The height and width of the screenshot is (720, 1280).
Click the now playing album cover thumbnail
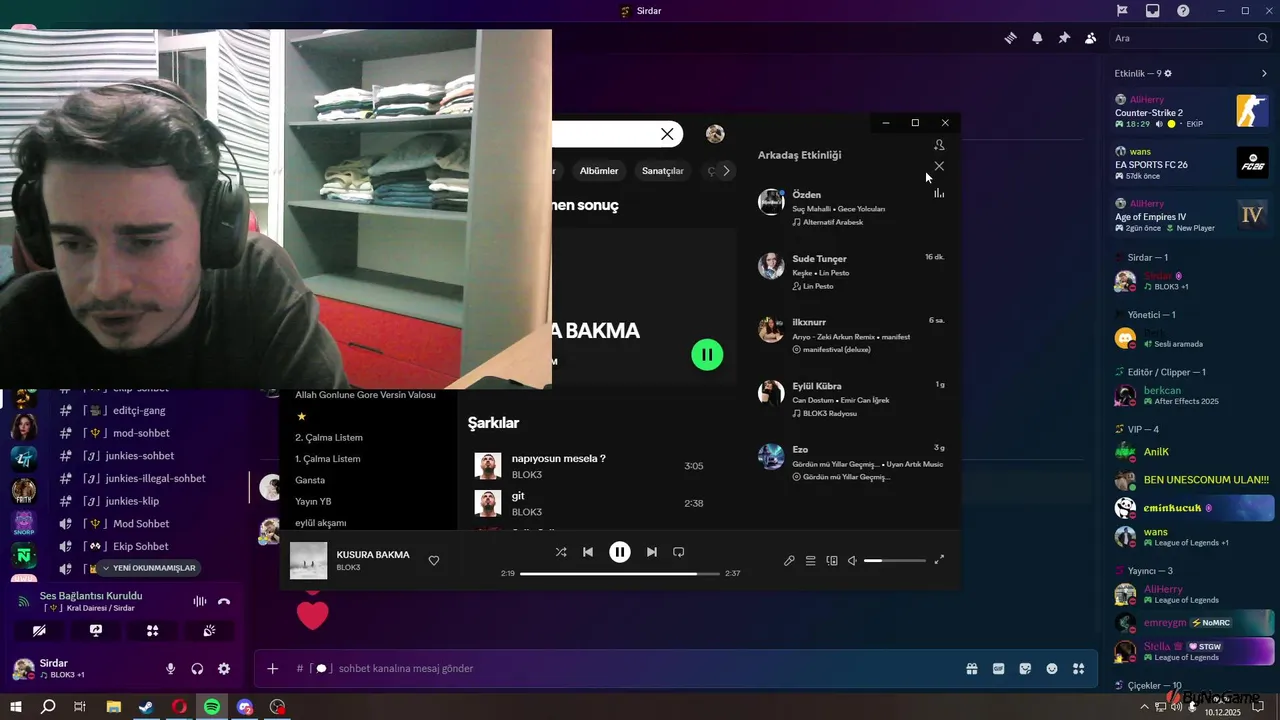[308, 560]
